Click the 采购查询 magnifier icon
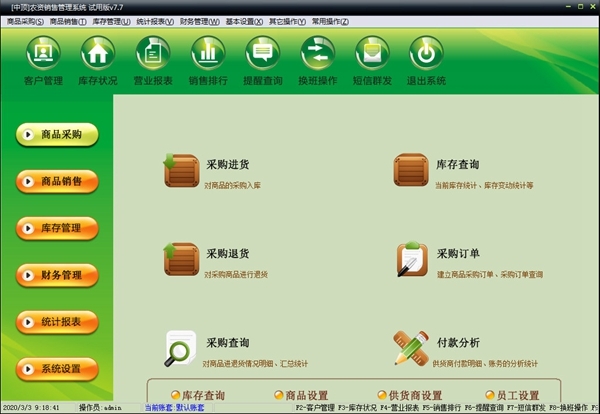Screen dimensions: 600x414 point(181,348)
